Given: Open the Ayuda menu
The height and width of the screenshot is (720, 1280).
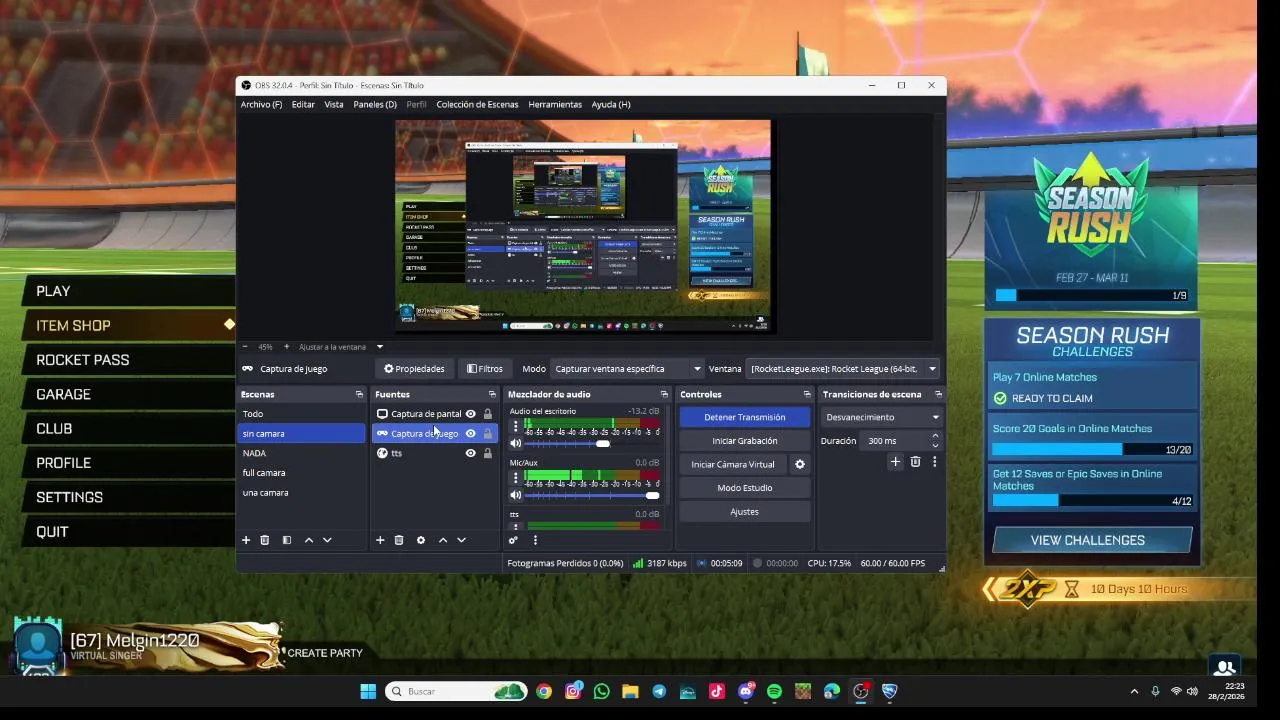Looking at the screenshot, I should point(611,104).
